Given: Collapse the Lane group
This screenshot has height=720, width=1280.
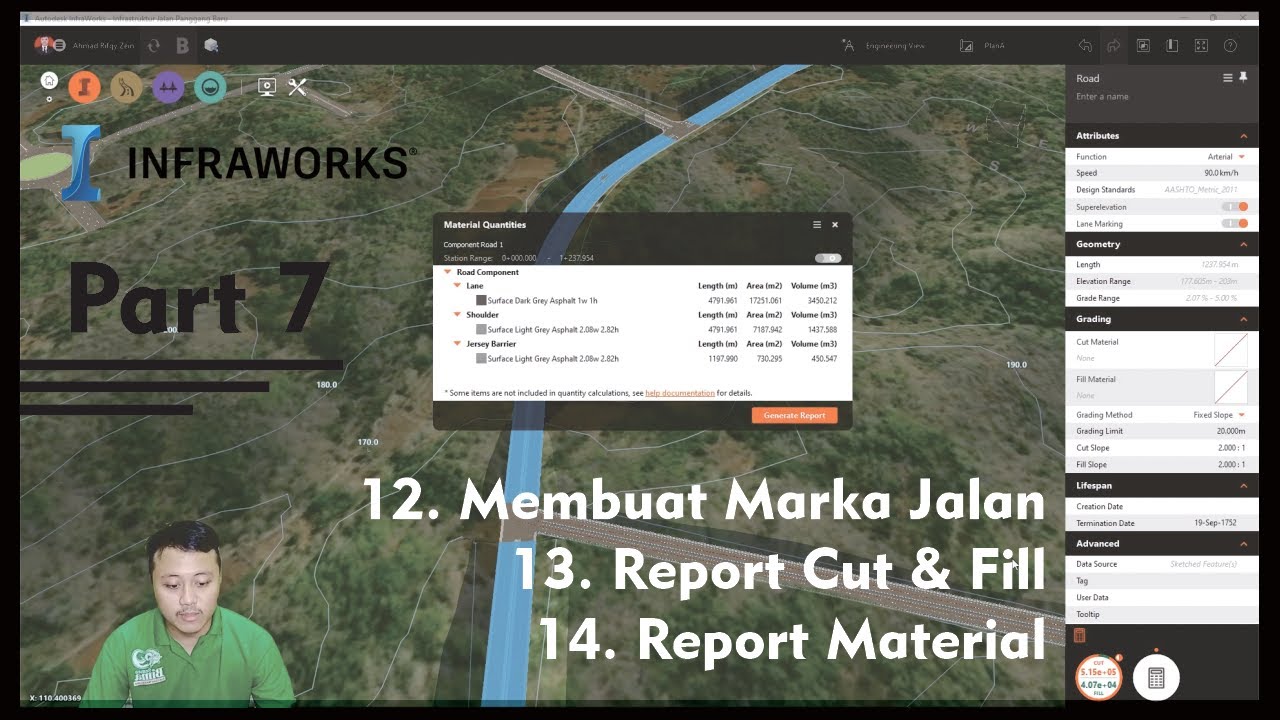Looking at the screenshot, I should pyautogui.click(x=457, y=286).
